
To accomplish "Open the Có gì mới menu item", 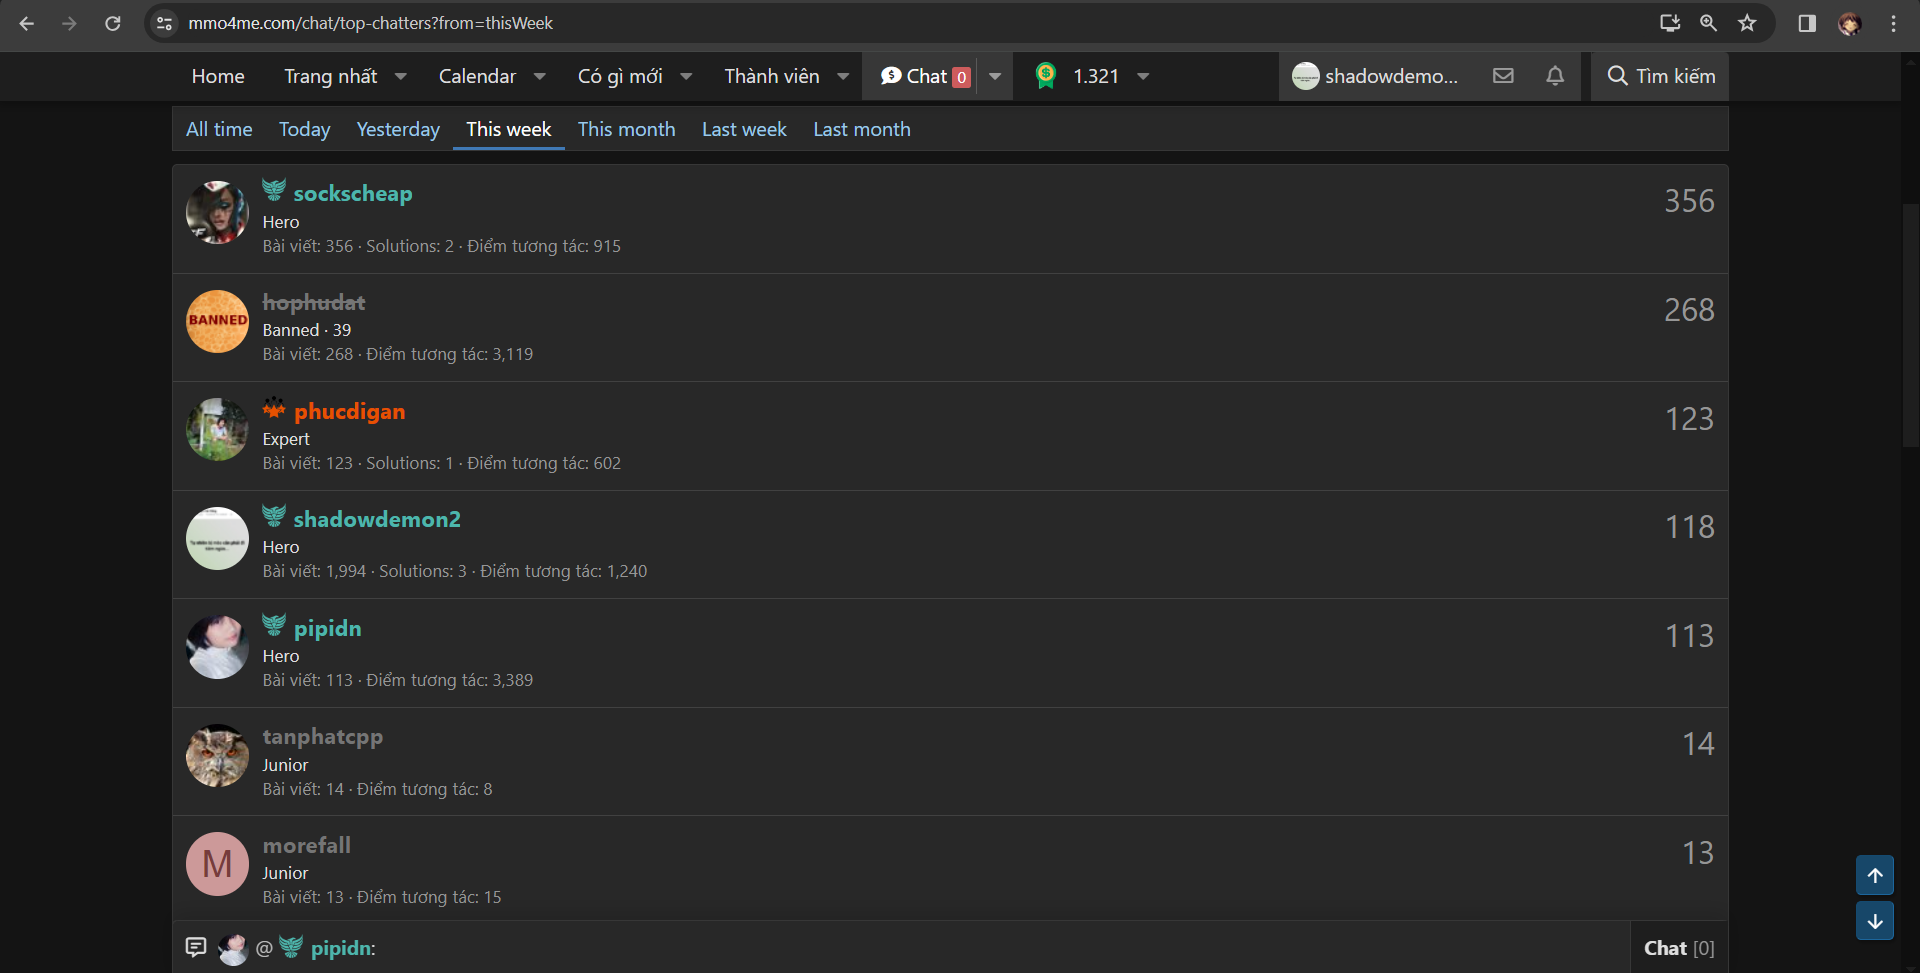I will click(620, 76).
